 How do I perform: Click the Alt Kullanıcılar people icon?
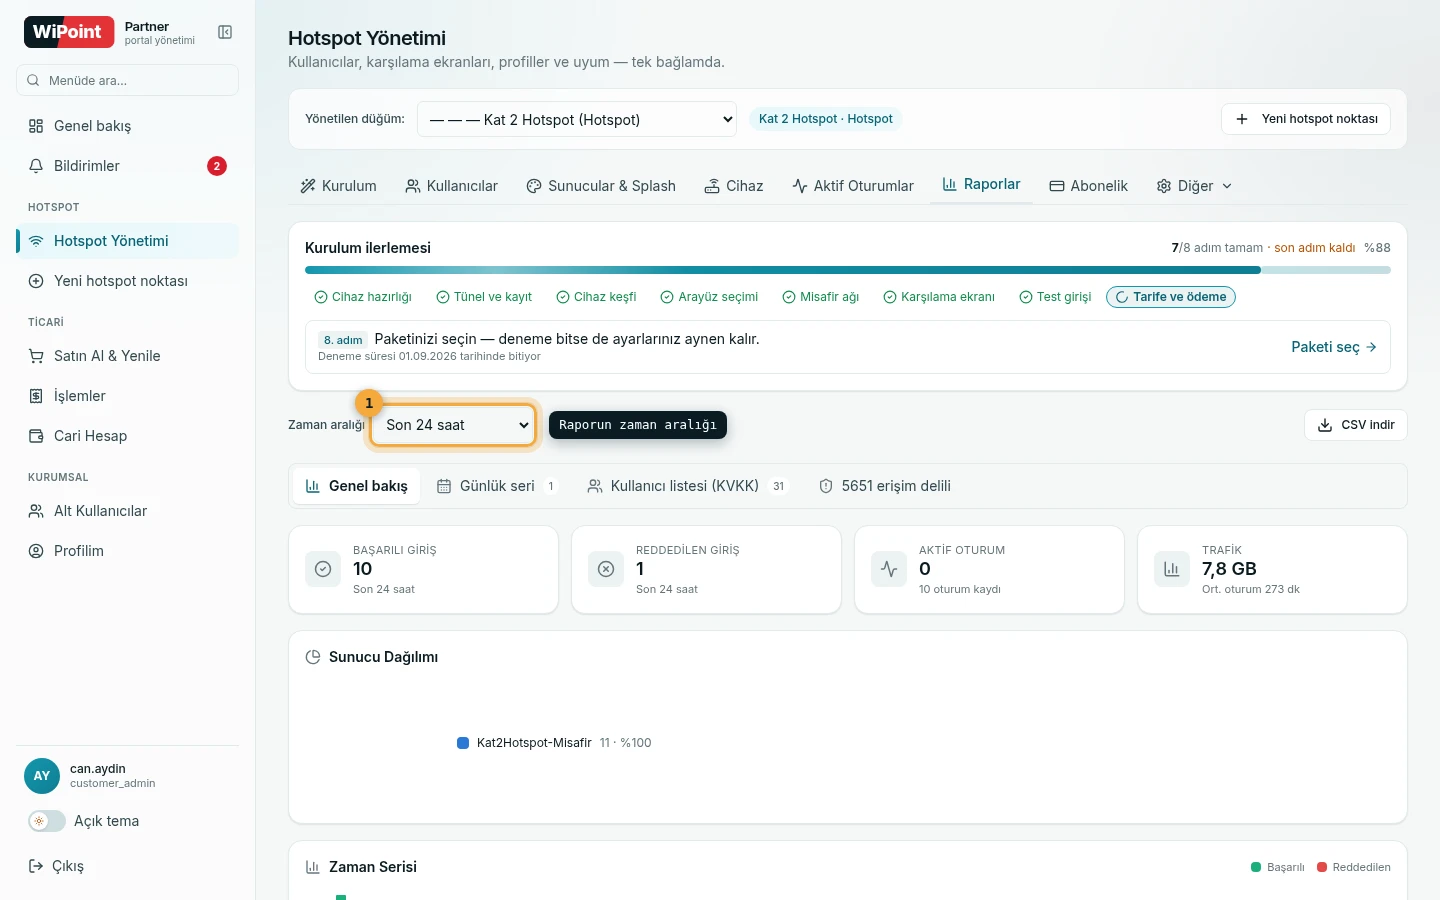[36, 511]
